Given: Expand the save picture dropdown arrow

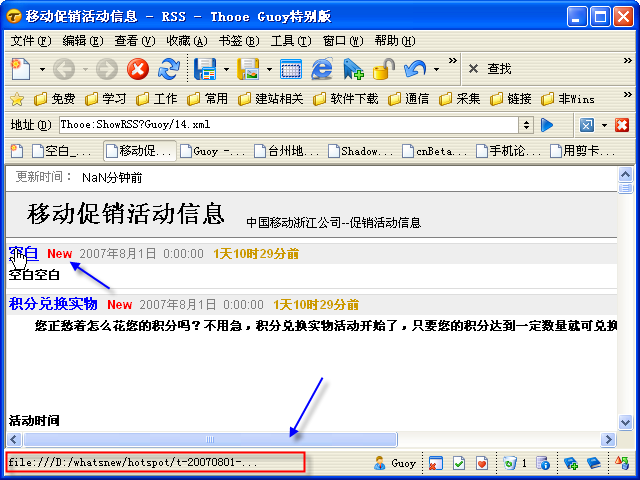Looking at the screenshot, I should tap(269, 69).
